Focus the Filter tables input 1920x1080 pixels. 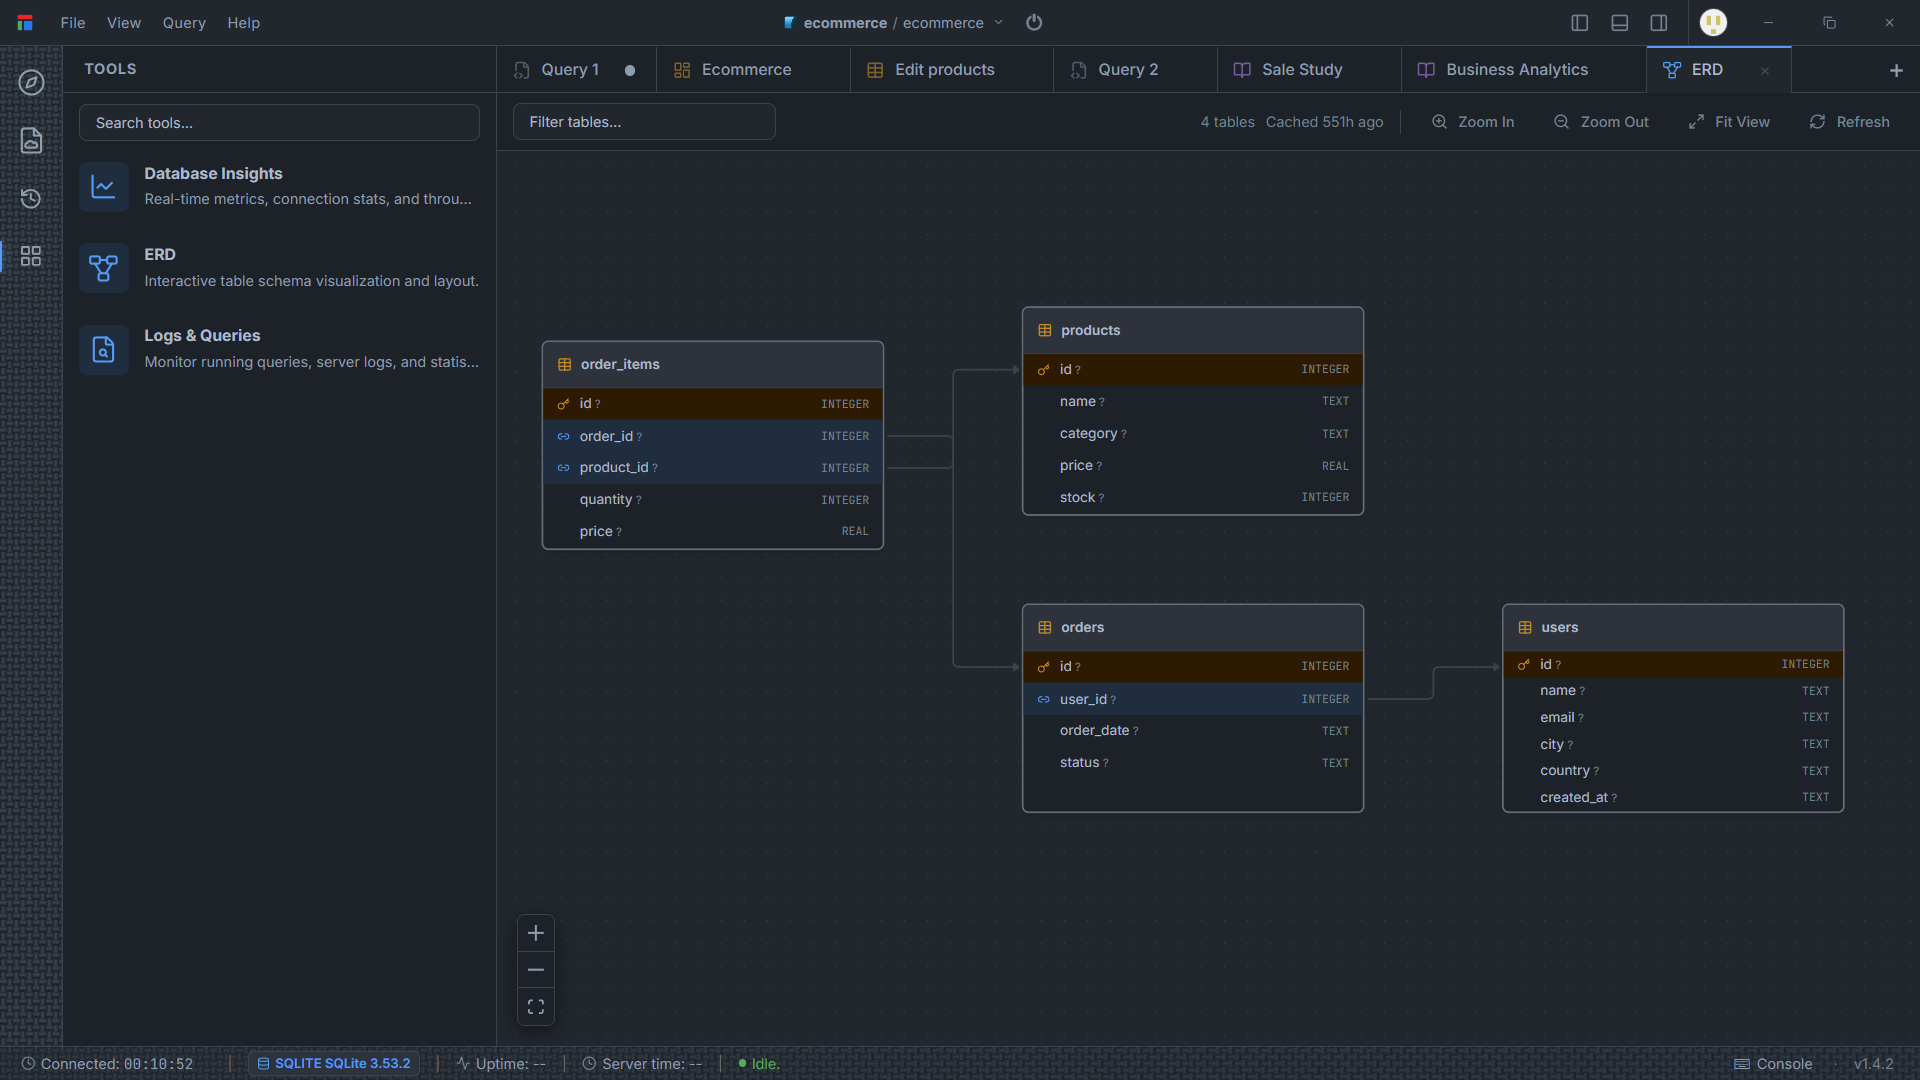644,121
